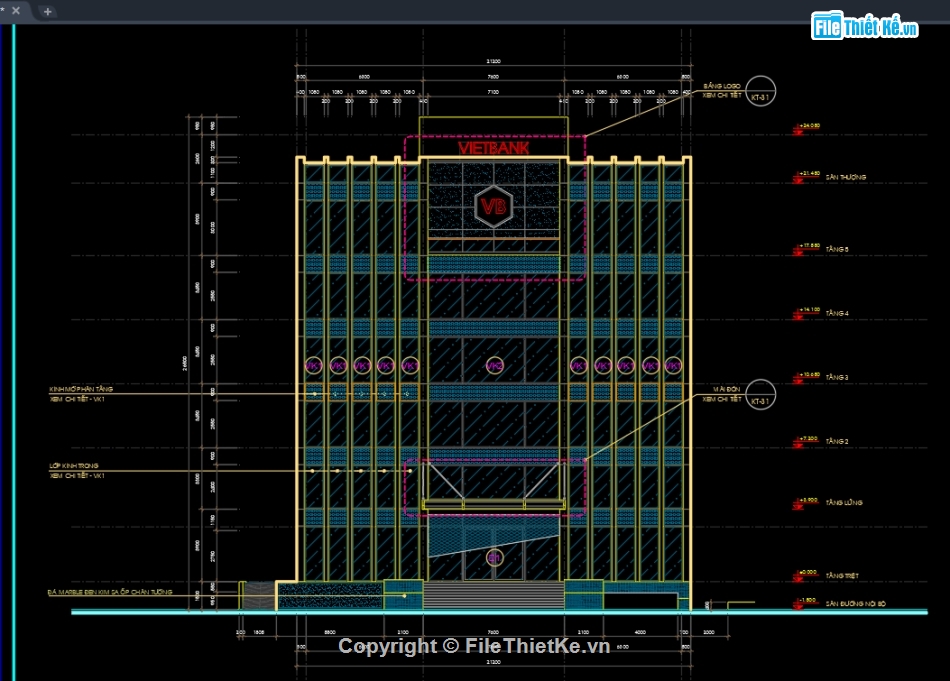
Task: Select the BẢNG LOGO annotation label
Action: tap(722, 86)
